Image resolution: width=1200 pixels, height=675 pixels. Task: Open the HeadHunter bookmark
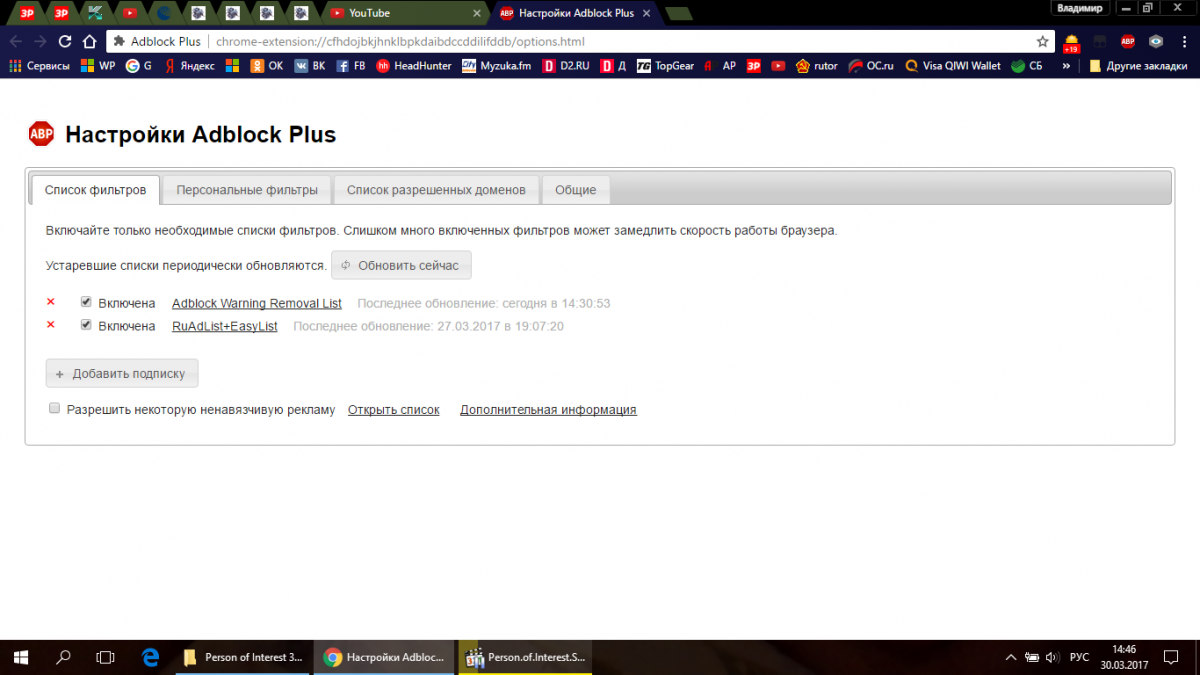413,66
